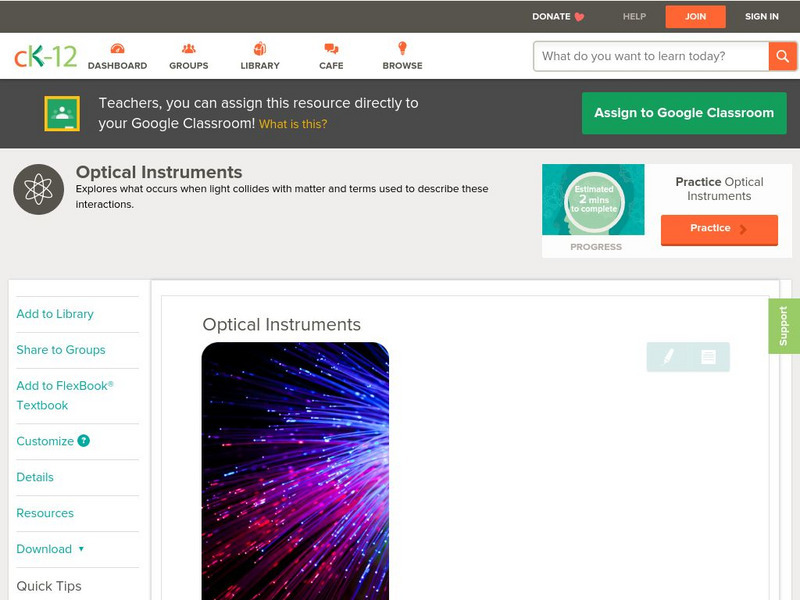The image size is (800, 600).
Task: Click the 'Optical Instruments' page title
Action: pyautogui.click(x=159, y=172)
